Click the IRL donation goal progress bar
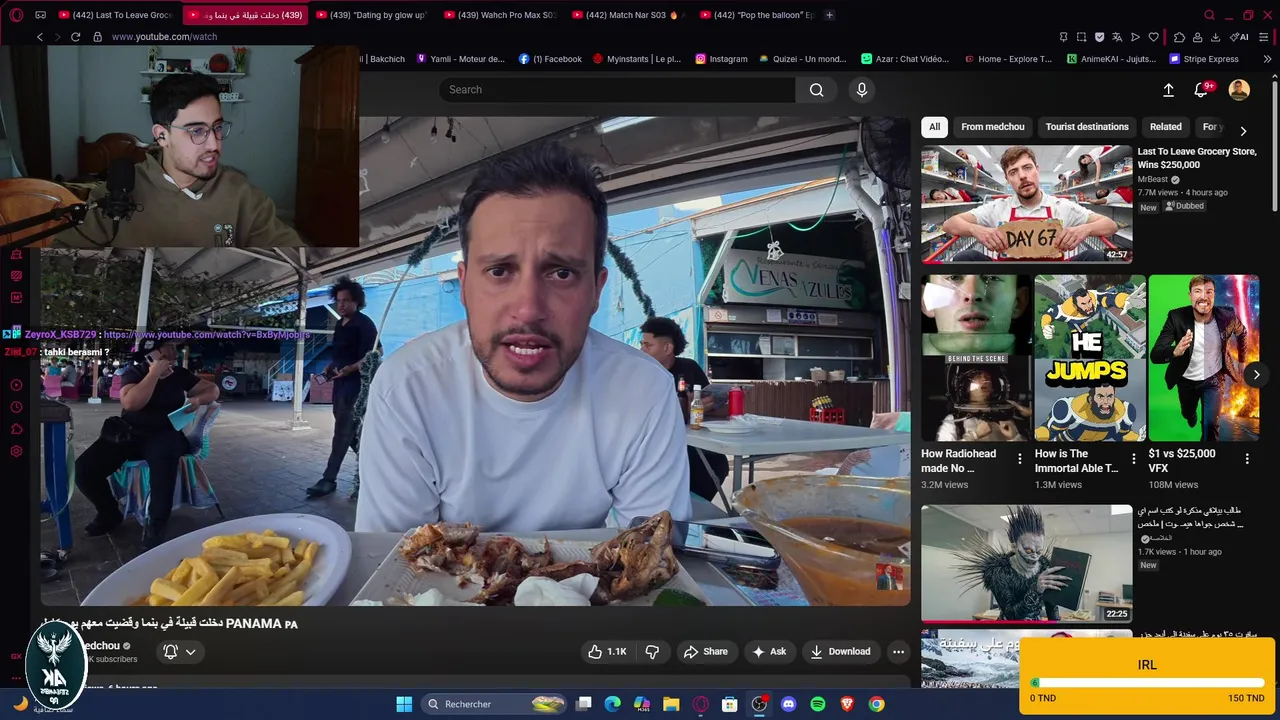This screenshot has width=1280, height=720. pos(1146,683)
